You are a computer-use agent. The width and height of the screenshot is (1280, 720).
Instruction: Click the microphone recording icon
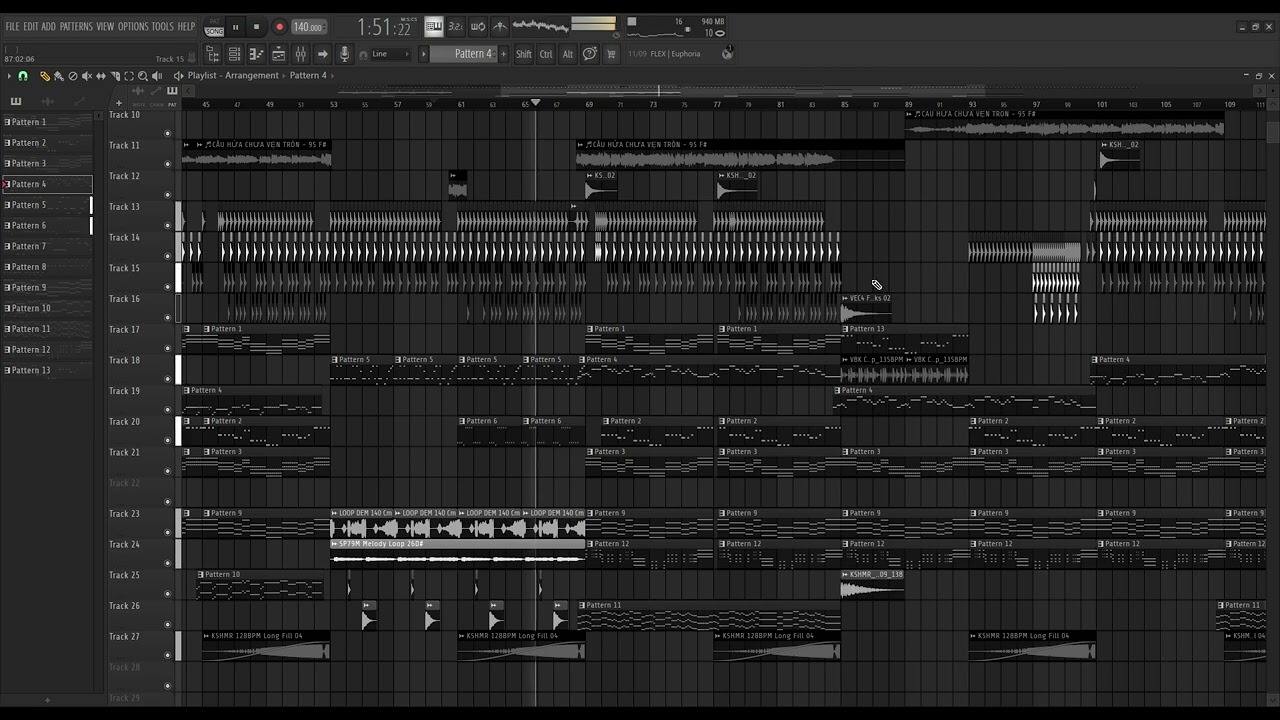pyautogui.click(x=344, y=54)
